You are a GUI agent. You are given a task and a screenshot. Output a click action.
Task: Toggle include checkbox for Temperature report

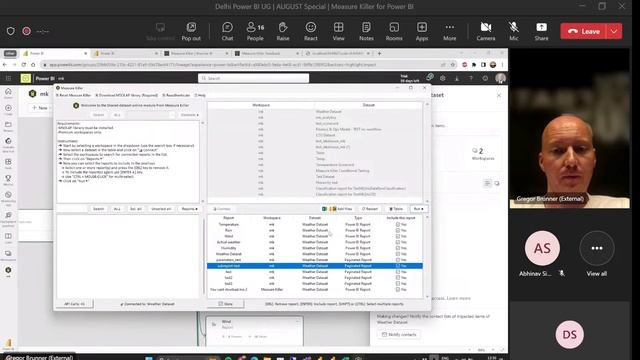point(398,224)
